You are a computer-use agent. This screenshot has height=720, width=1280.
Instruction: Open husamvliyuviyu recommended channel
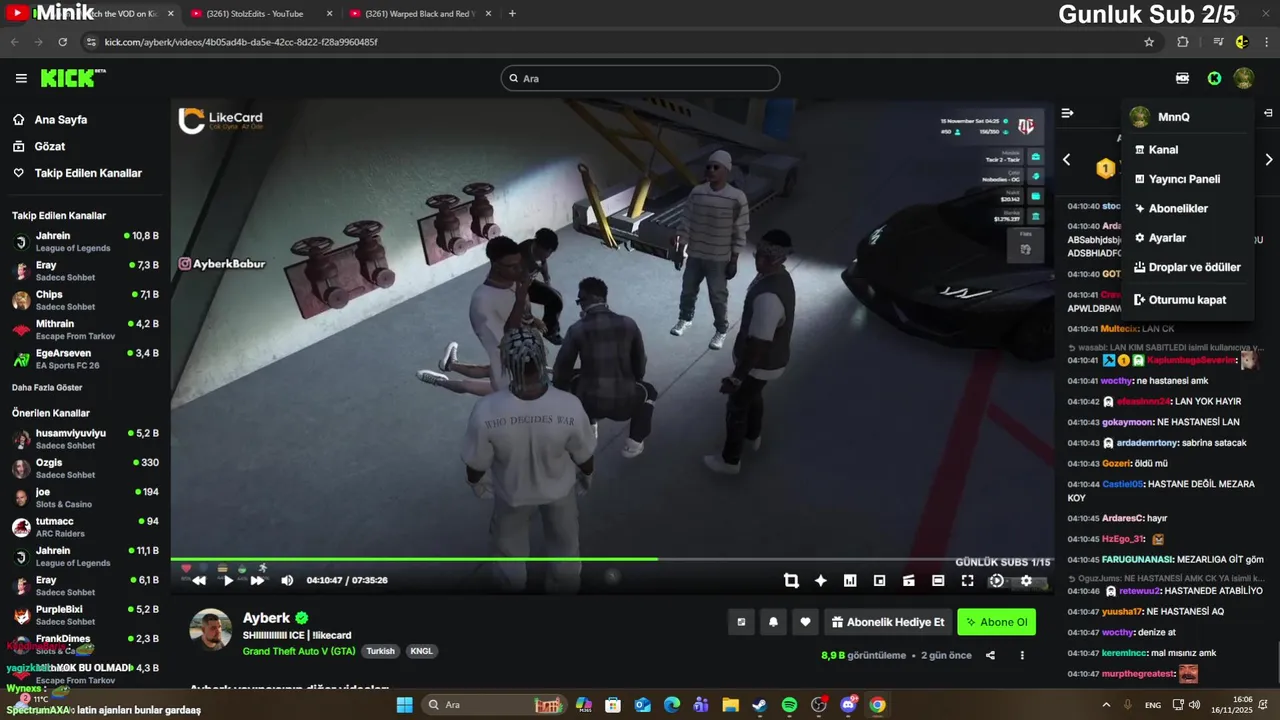[x=85, y=439]
